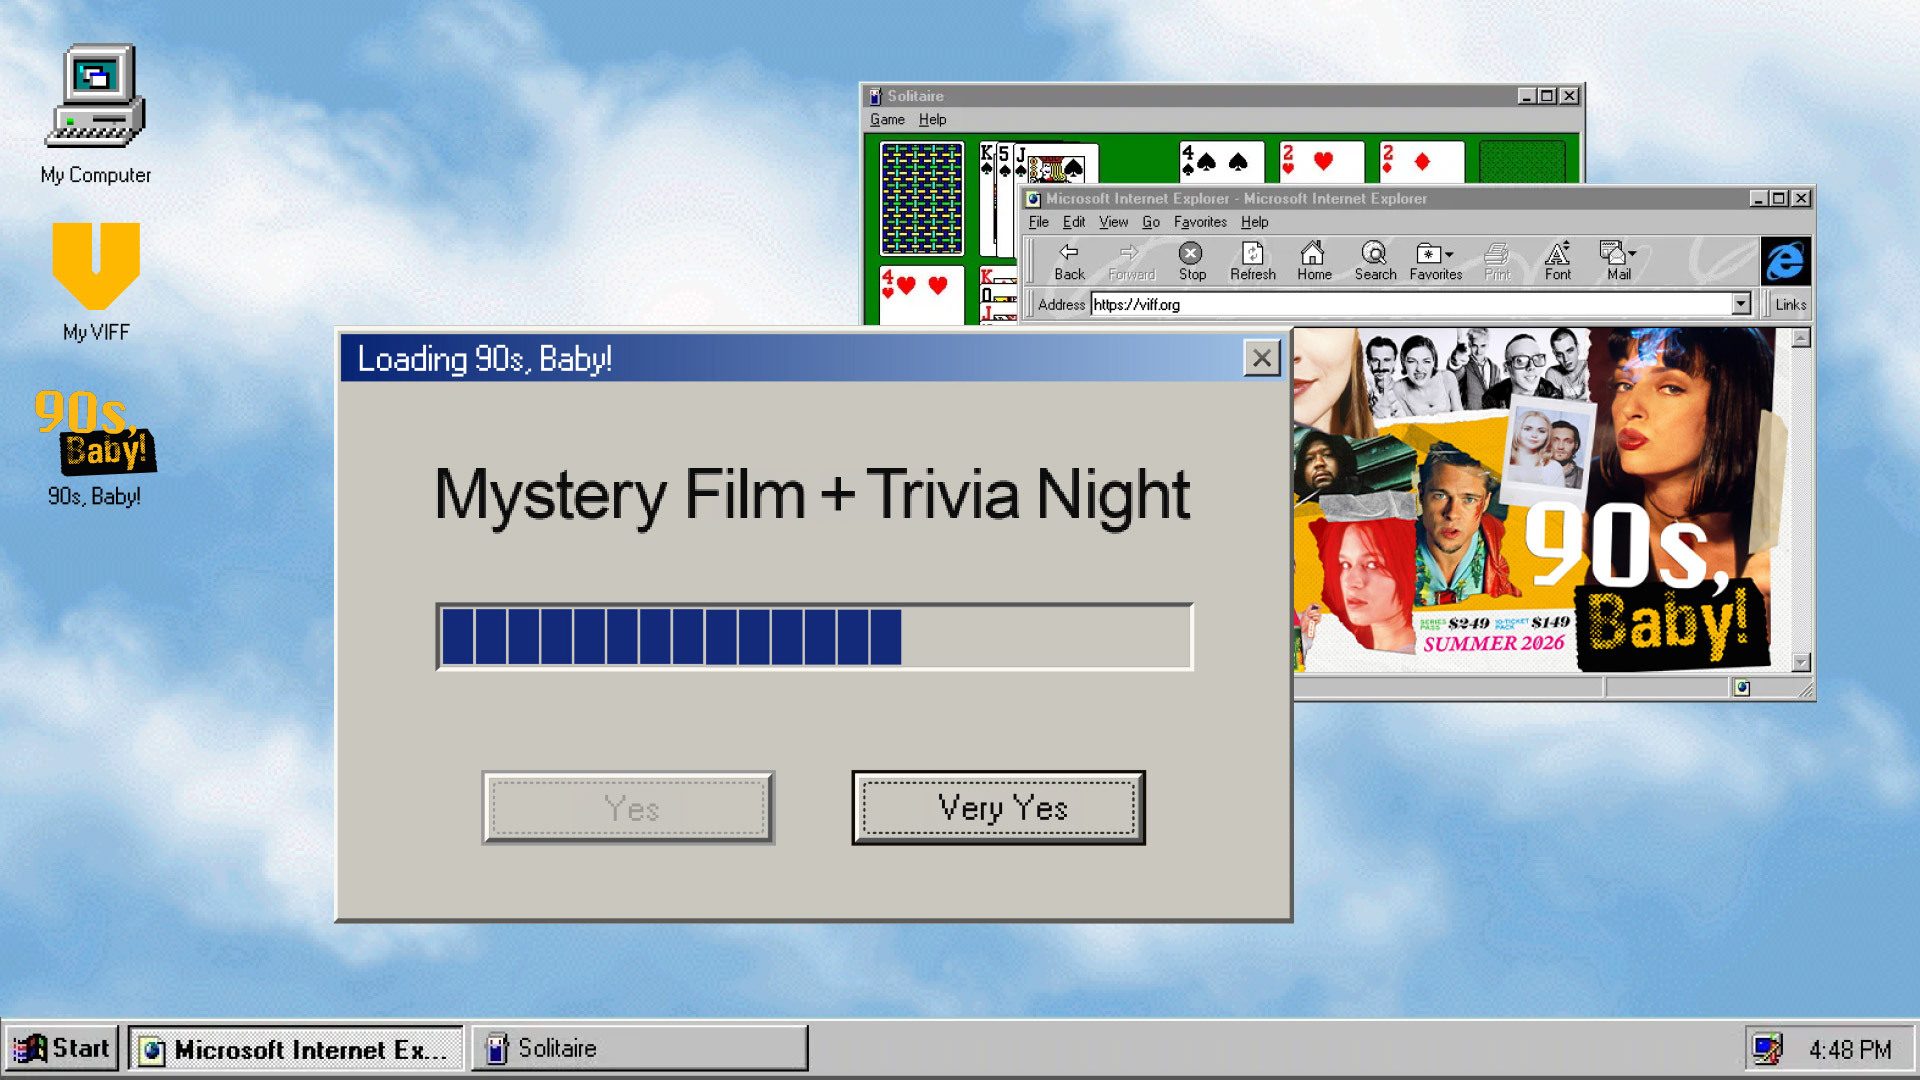Image resolution: width=1920 pixels, height=1080 pixels.
Task: Close the Loading 90s, Baby! dialog
Action: (x=1262, y=358)
